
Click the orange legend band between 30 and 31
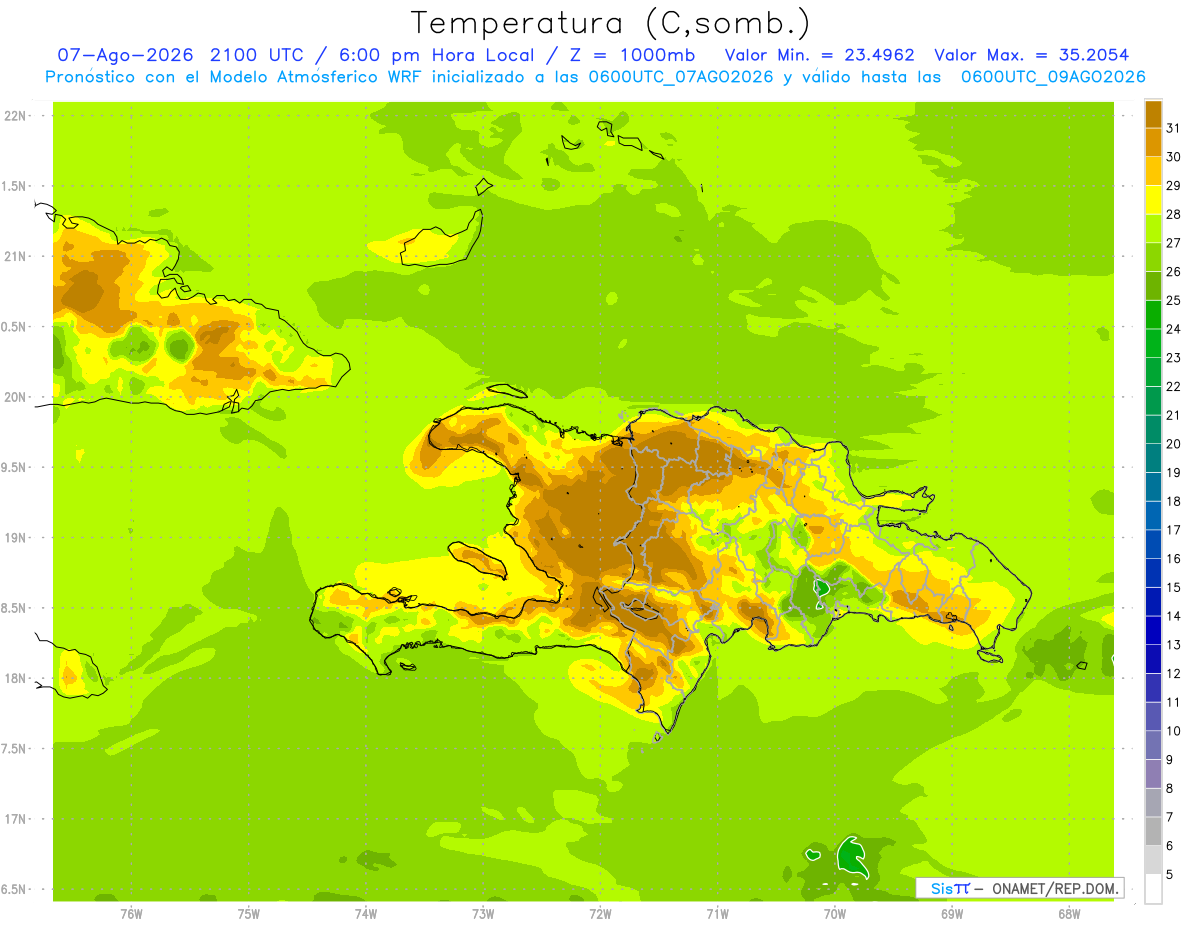(x=1153, y=142)
